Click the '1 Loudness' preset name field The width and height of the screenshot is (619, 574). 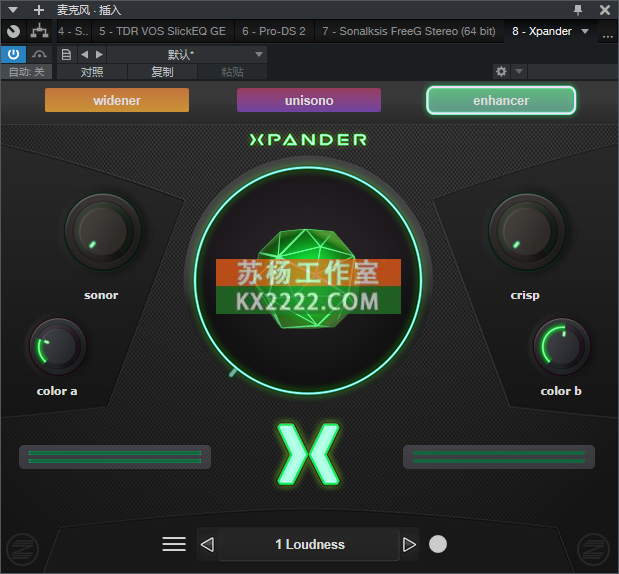click(309, 544)
